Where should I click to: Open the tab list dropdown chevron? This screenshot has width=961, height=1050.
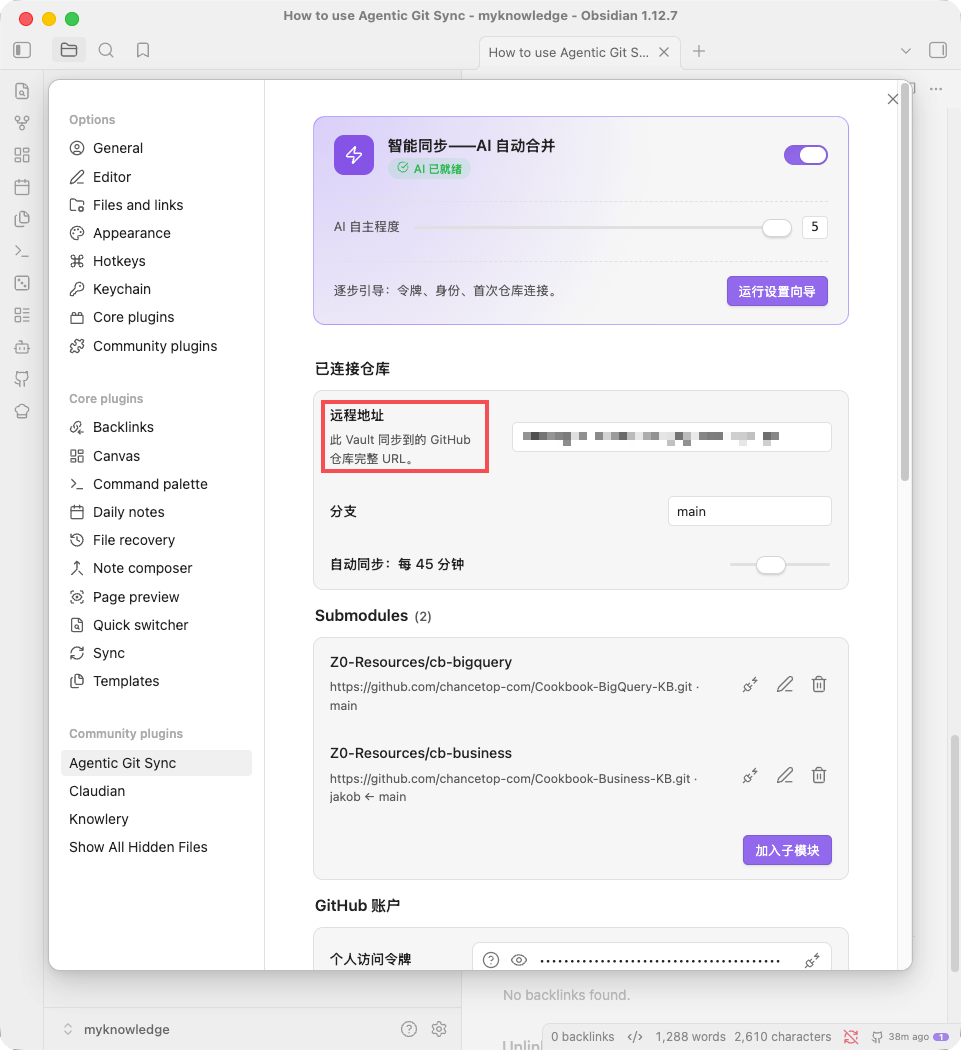pos(905,51)
